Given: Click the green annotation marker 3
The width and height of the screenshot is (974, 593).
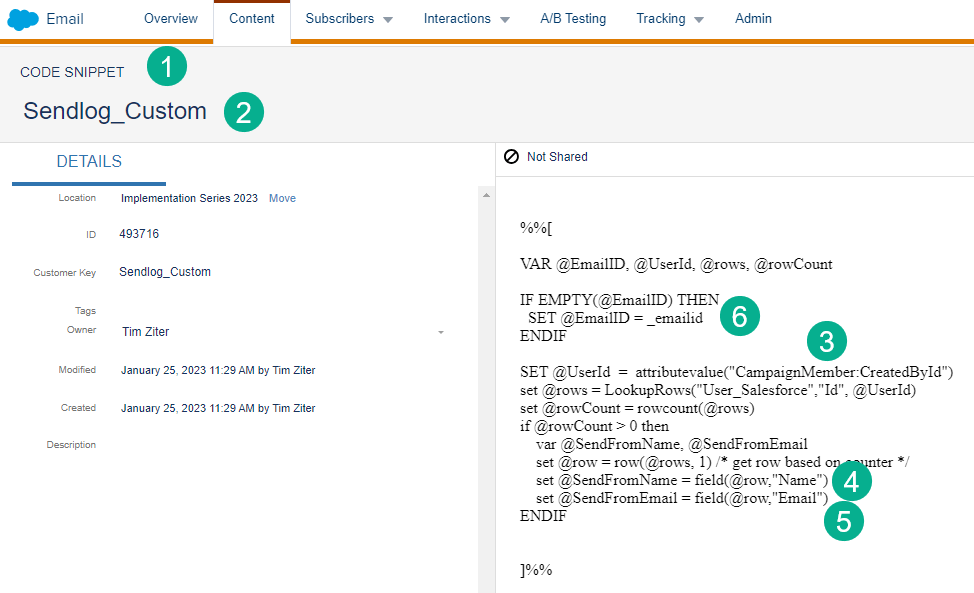Looking at the screenshot, I should tap(826, 341).
